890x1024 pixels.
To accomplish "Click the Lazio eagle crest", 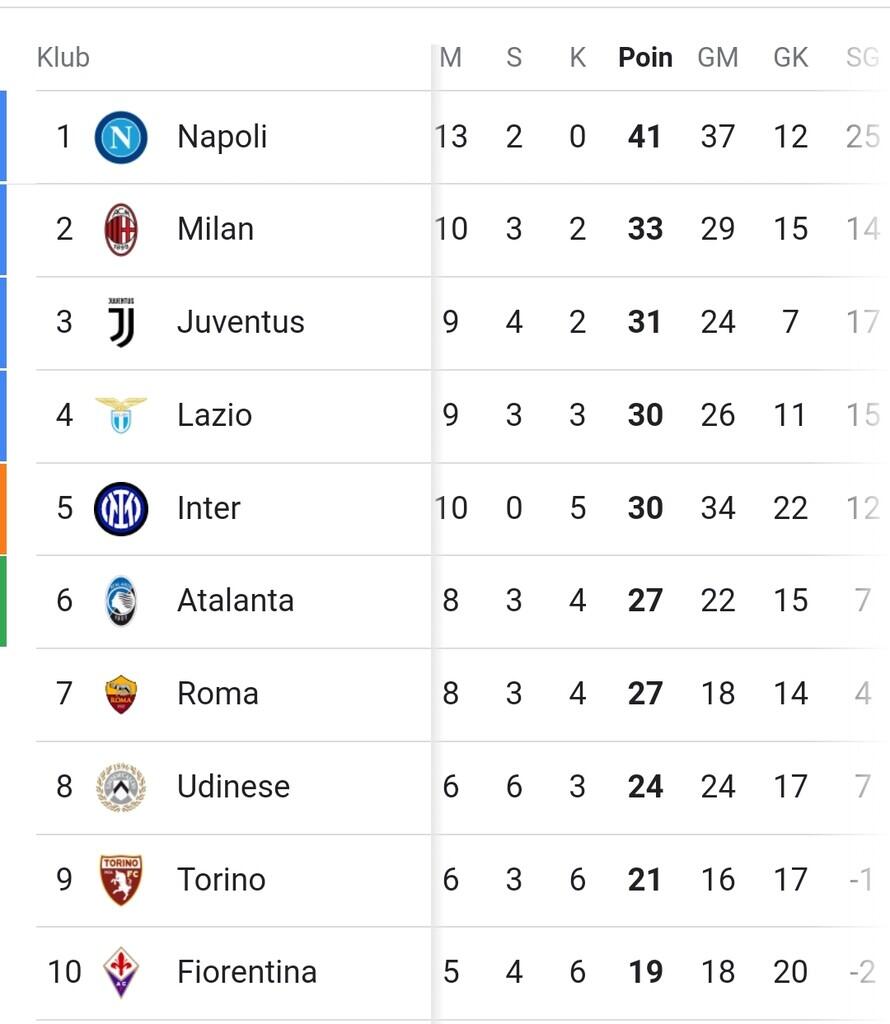I will click(x=121, y=415).
